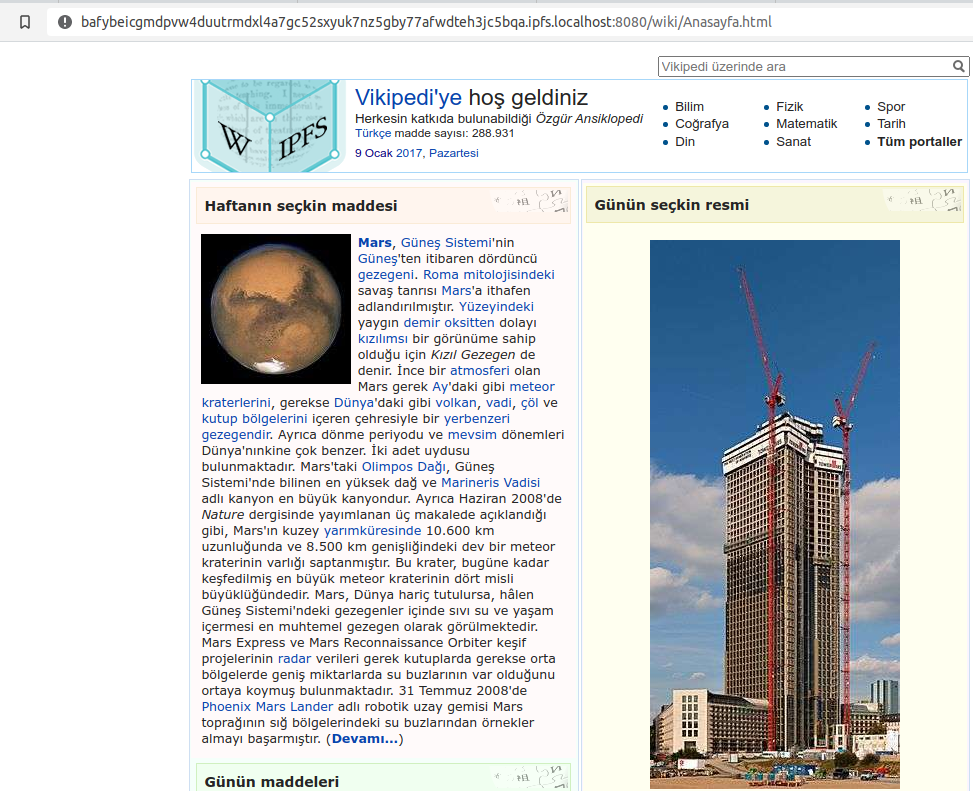Viewport: 973px width, 791px height.
Task: Click the site info icon beside URL
Action: point(65,21)
